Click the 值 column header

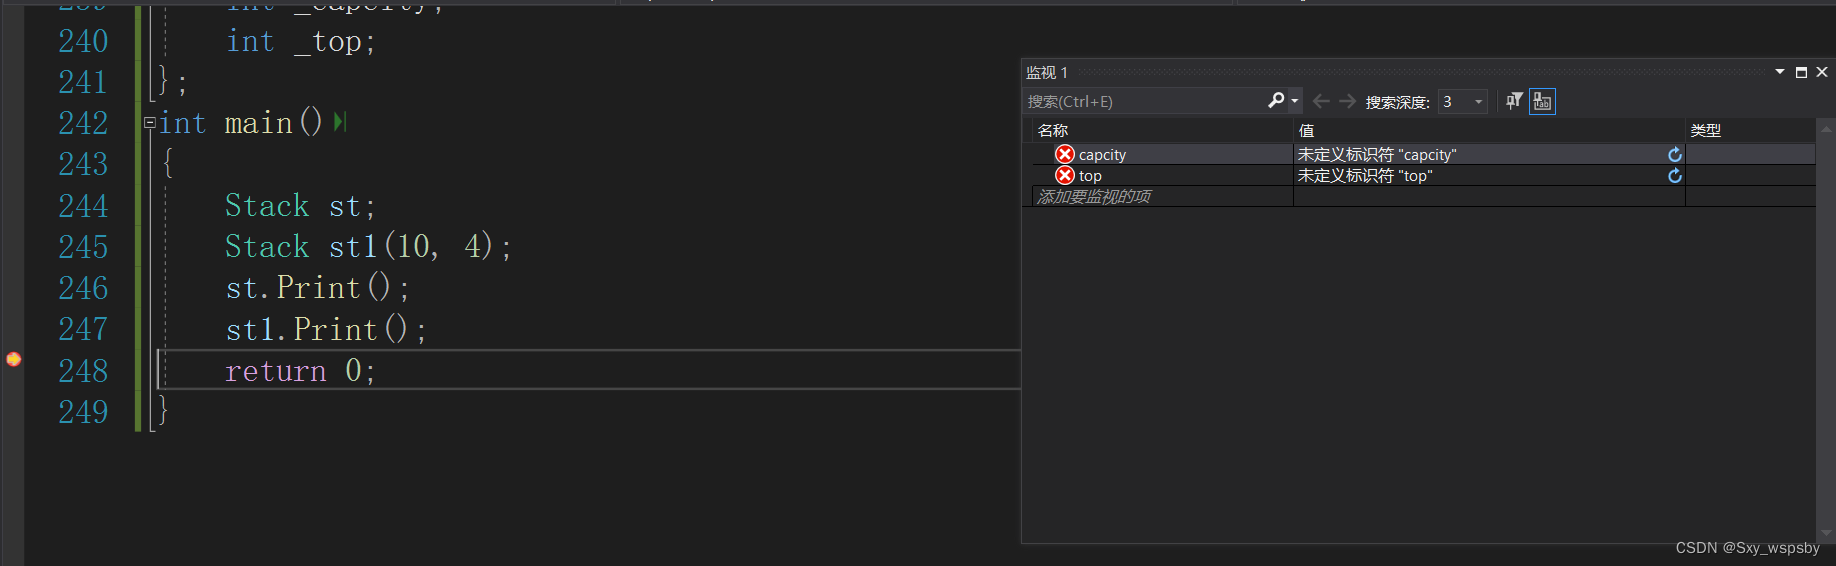click(1306, 130)
